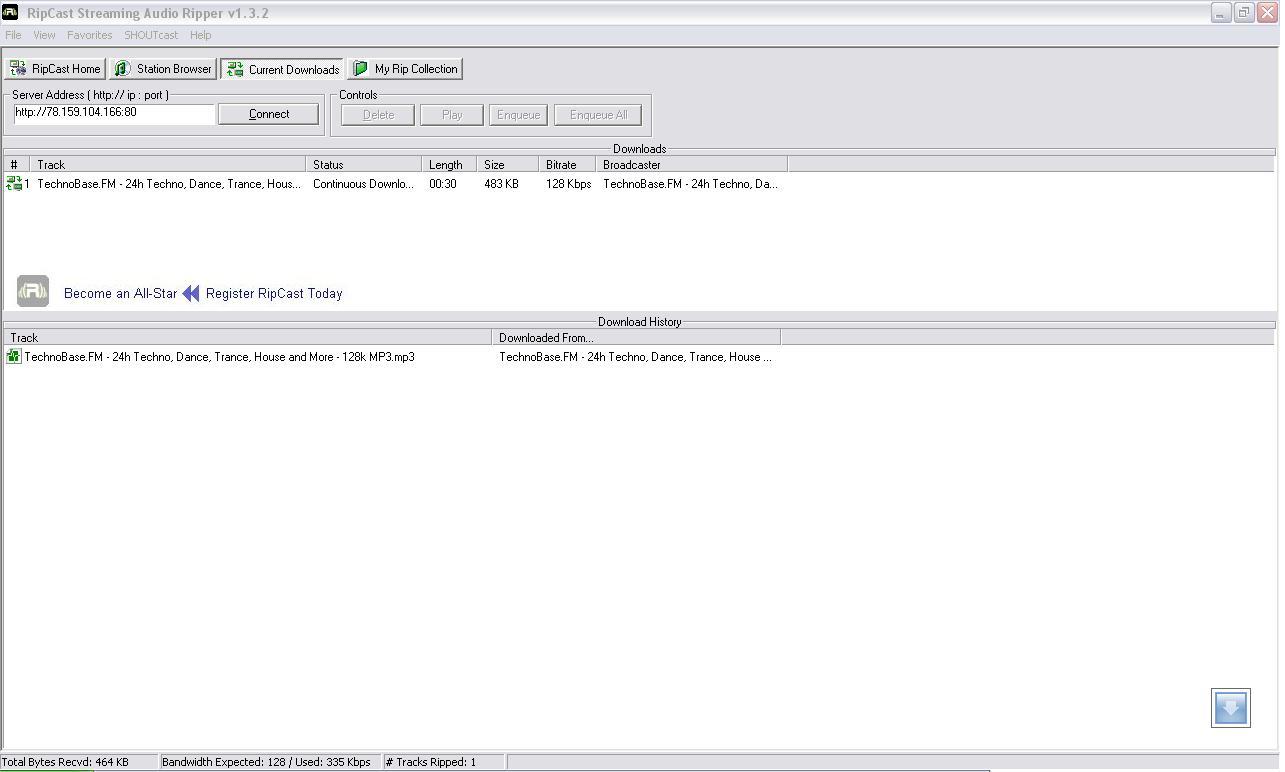Click the Download History Track column header
This screenshot has width=1285, height=772.
(x=247, y=338)
